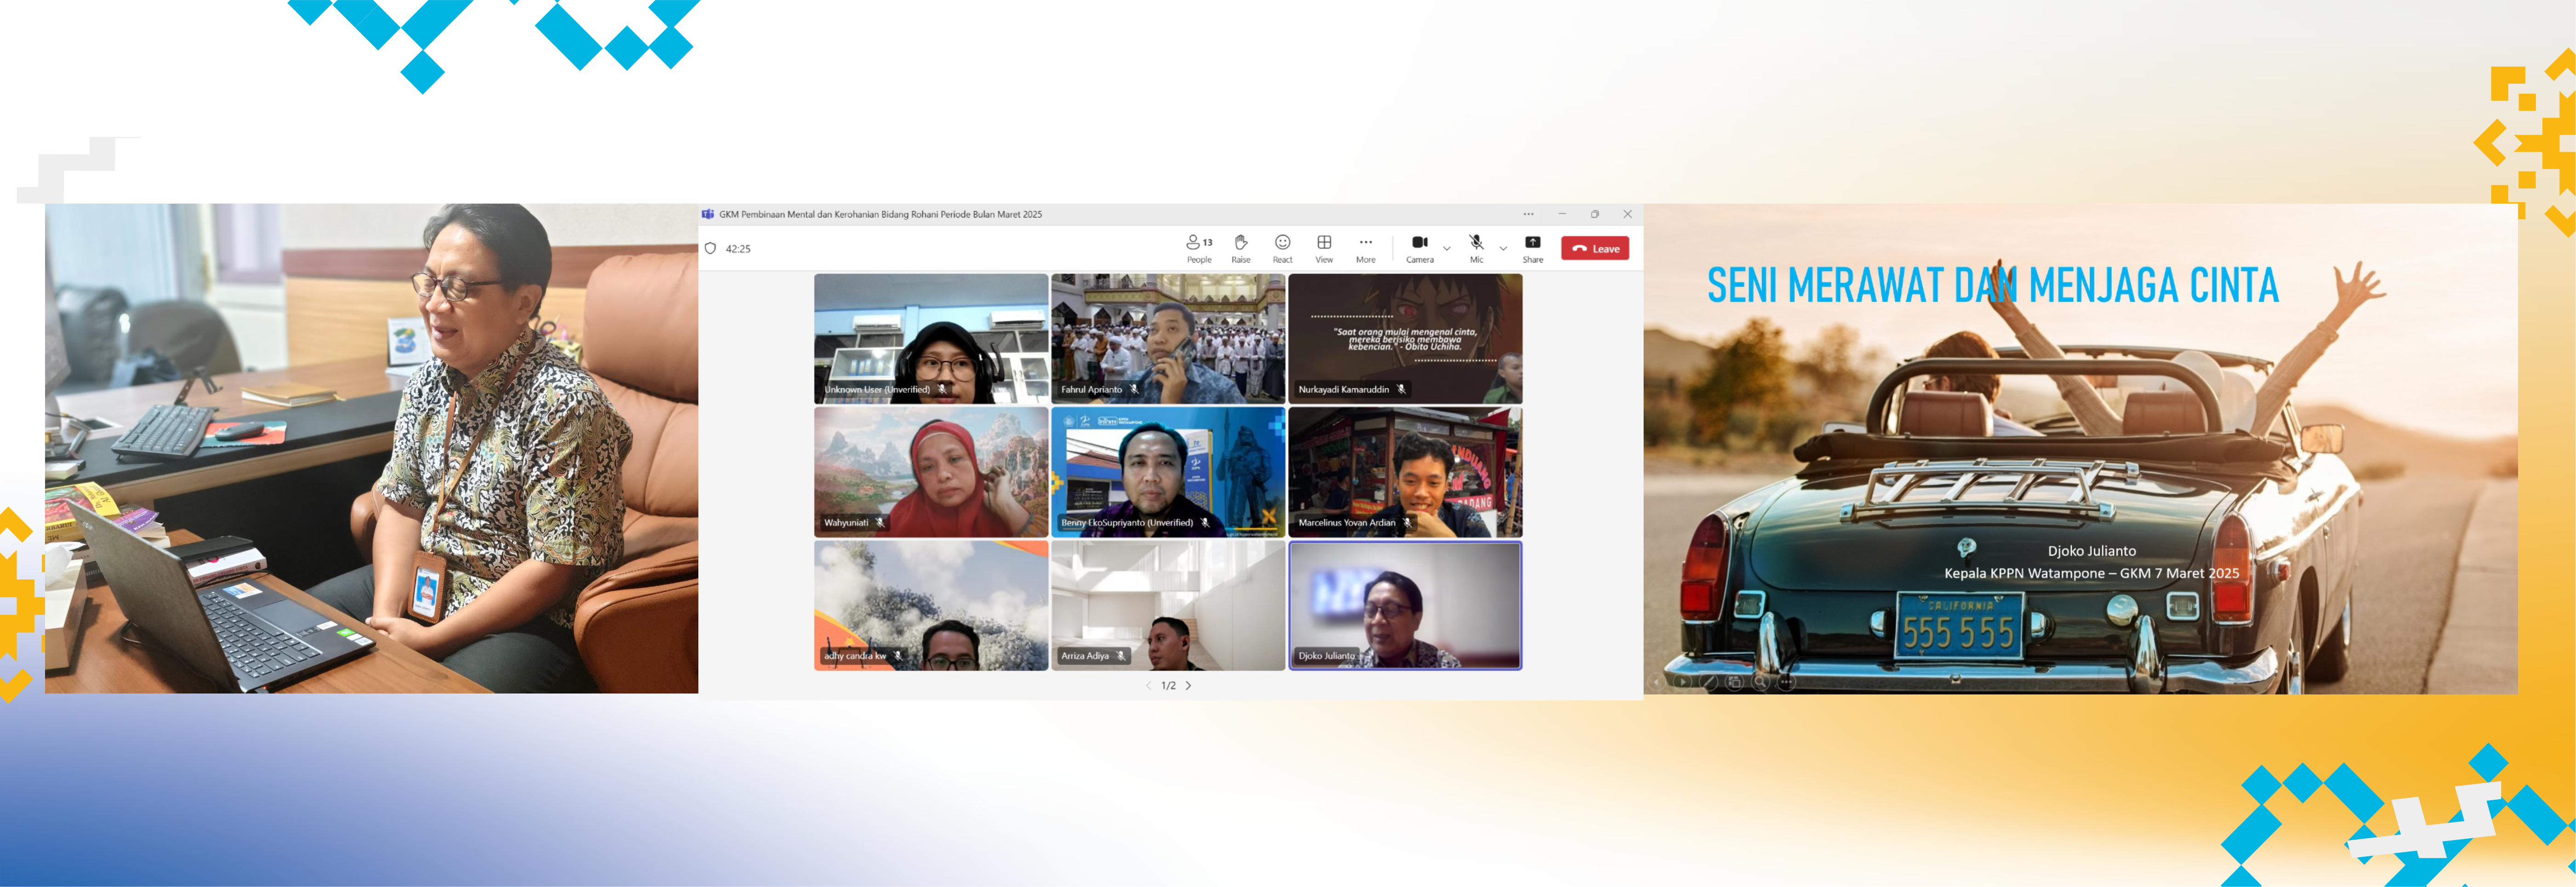This screenshot has height=887, width=2576.
Task: Advance to next slide in slideshow controls
Action: click(x=1683, y=682)
